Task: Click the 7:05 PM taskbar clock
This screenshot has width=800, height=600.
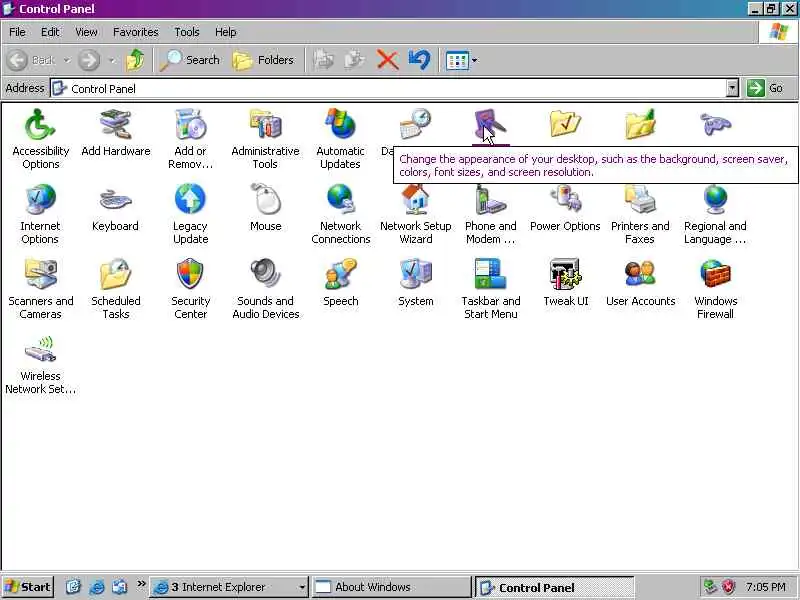Action: pyautogui.click(x=766, y=587)
